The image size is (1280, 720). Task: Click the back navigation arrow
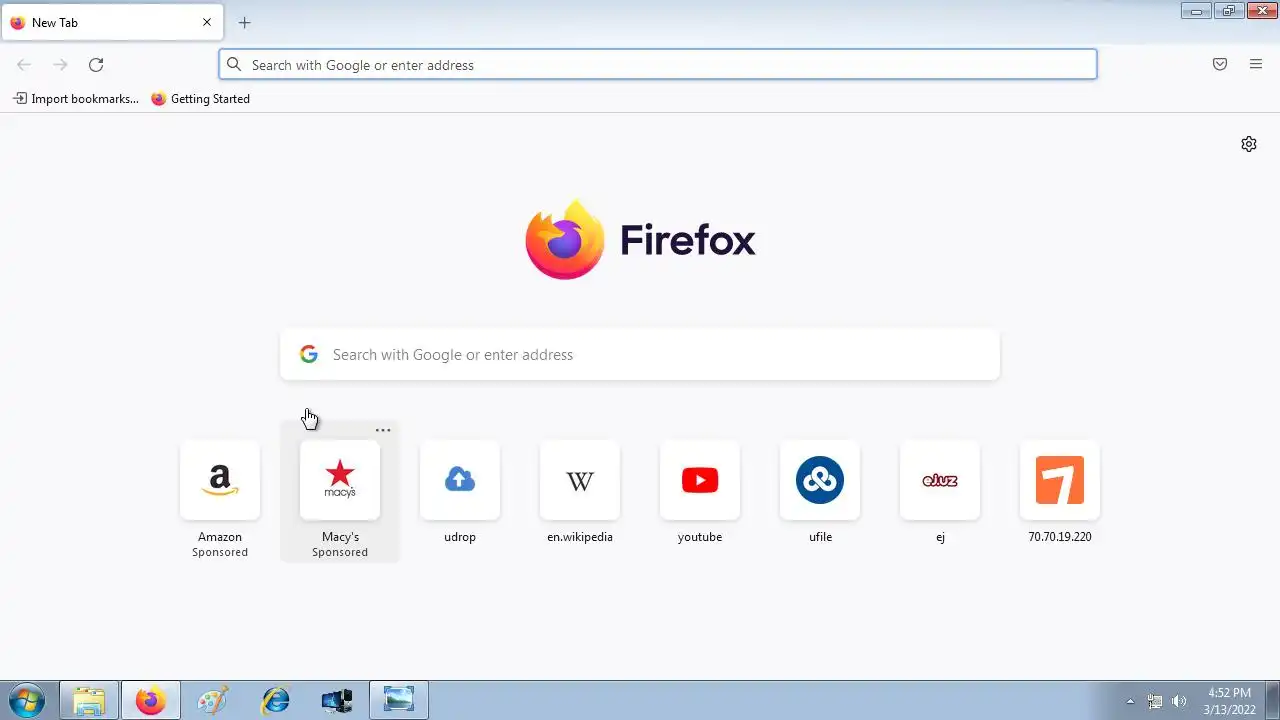(x=24, y=65)
